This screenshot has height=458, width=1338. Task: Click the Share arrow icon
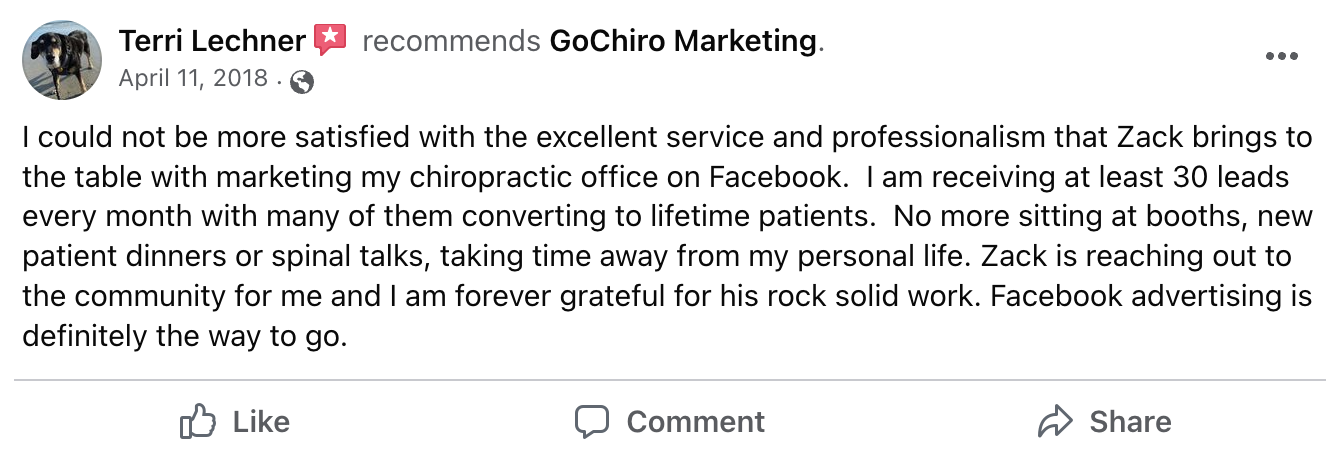[1055, 422]
